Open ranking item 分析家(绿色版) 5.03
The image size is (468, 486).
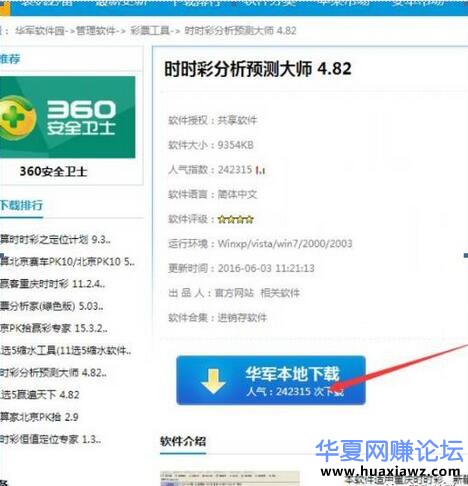[x=52, y=306]
